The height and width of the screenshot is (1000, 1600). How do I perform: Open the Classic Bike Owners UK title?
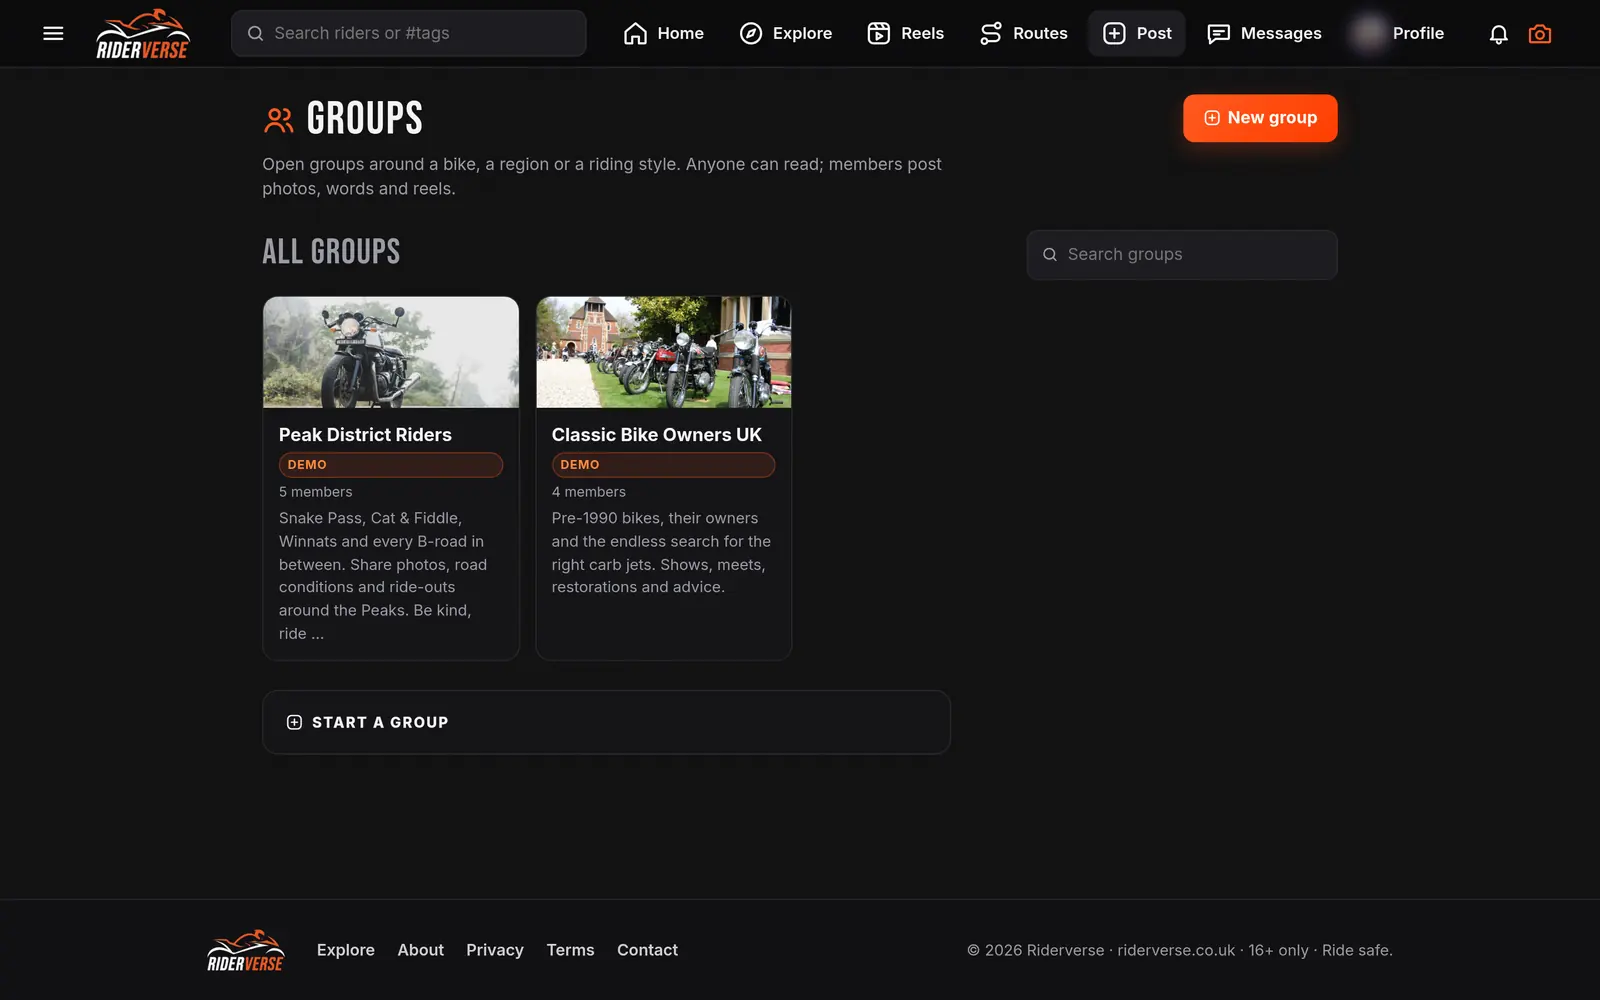pyautogui.click(x=657, y=435)
